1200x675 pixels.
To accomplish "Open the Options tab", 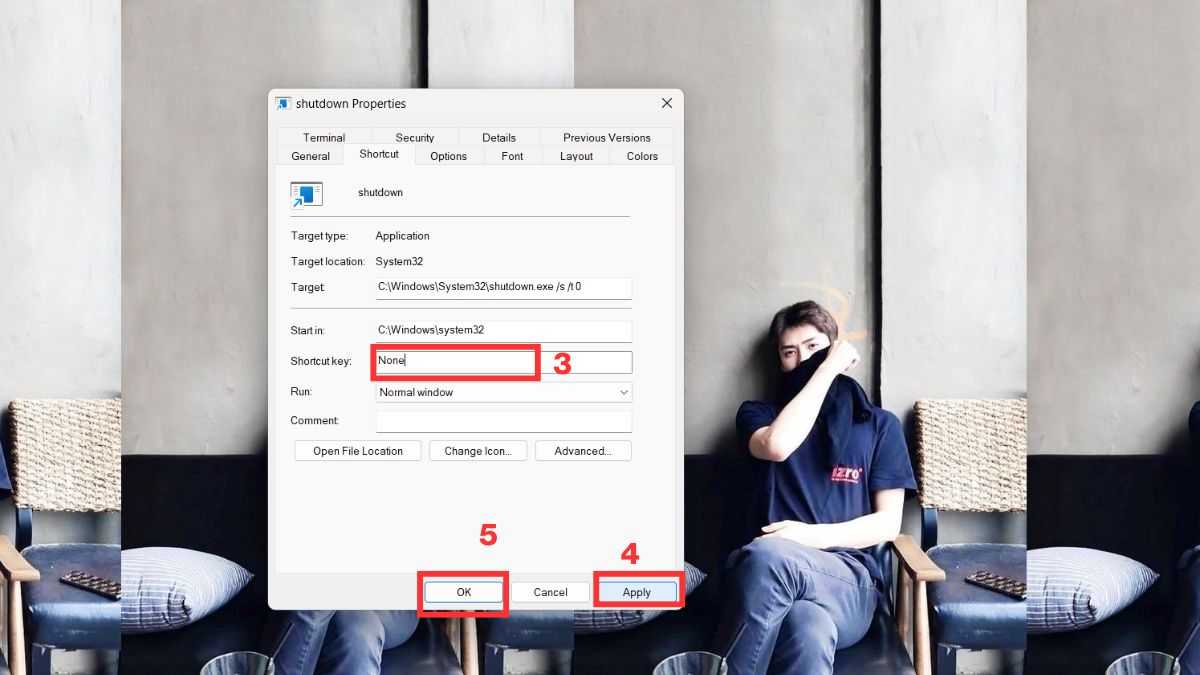I will 449,156.
